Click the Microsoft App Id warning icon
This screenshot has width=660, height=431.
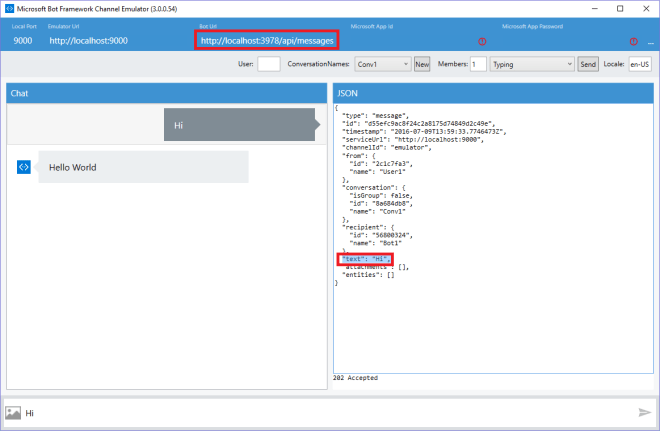481,41
